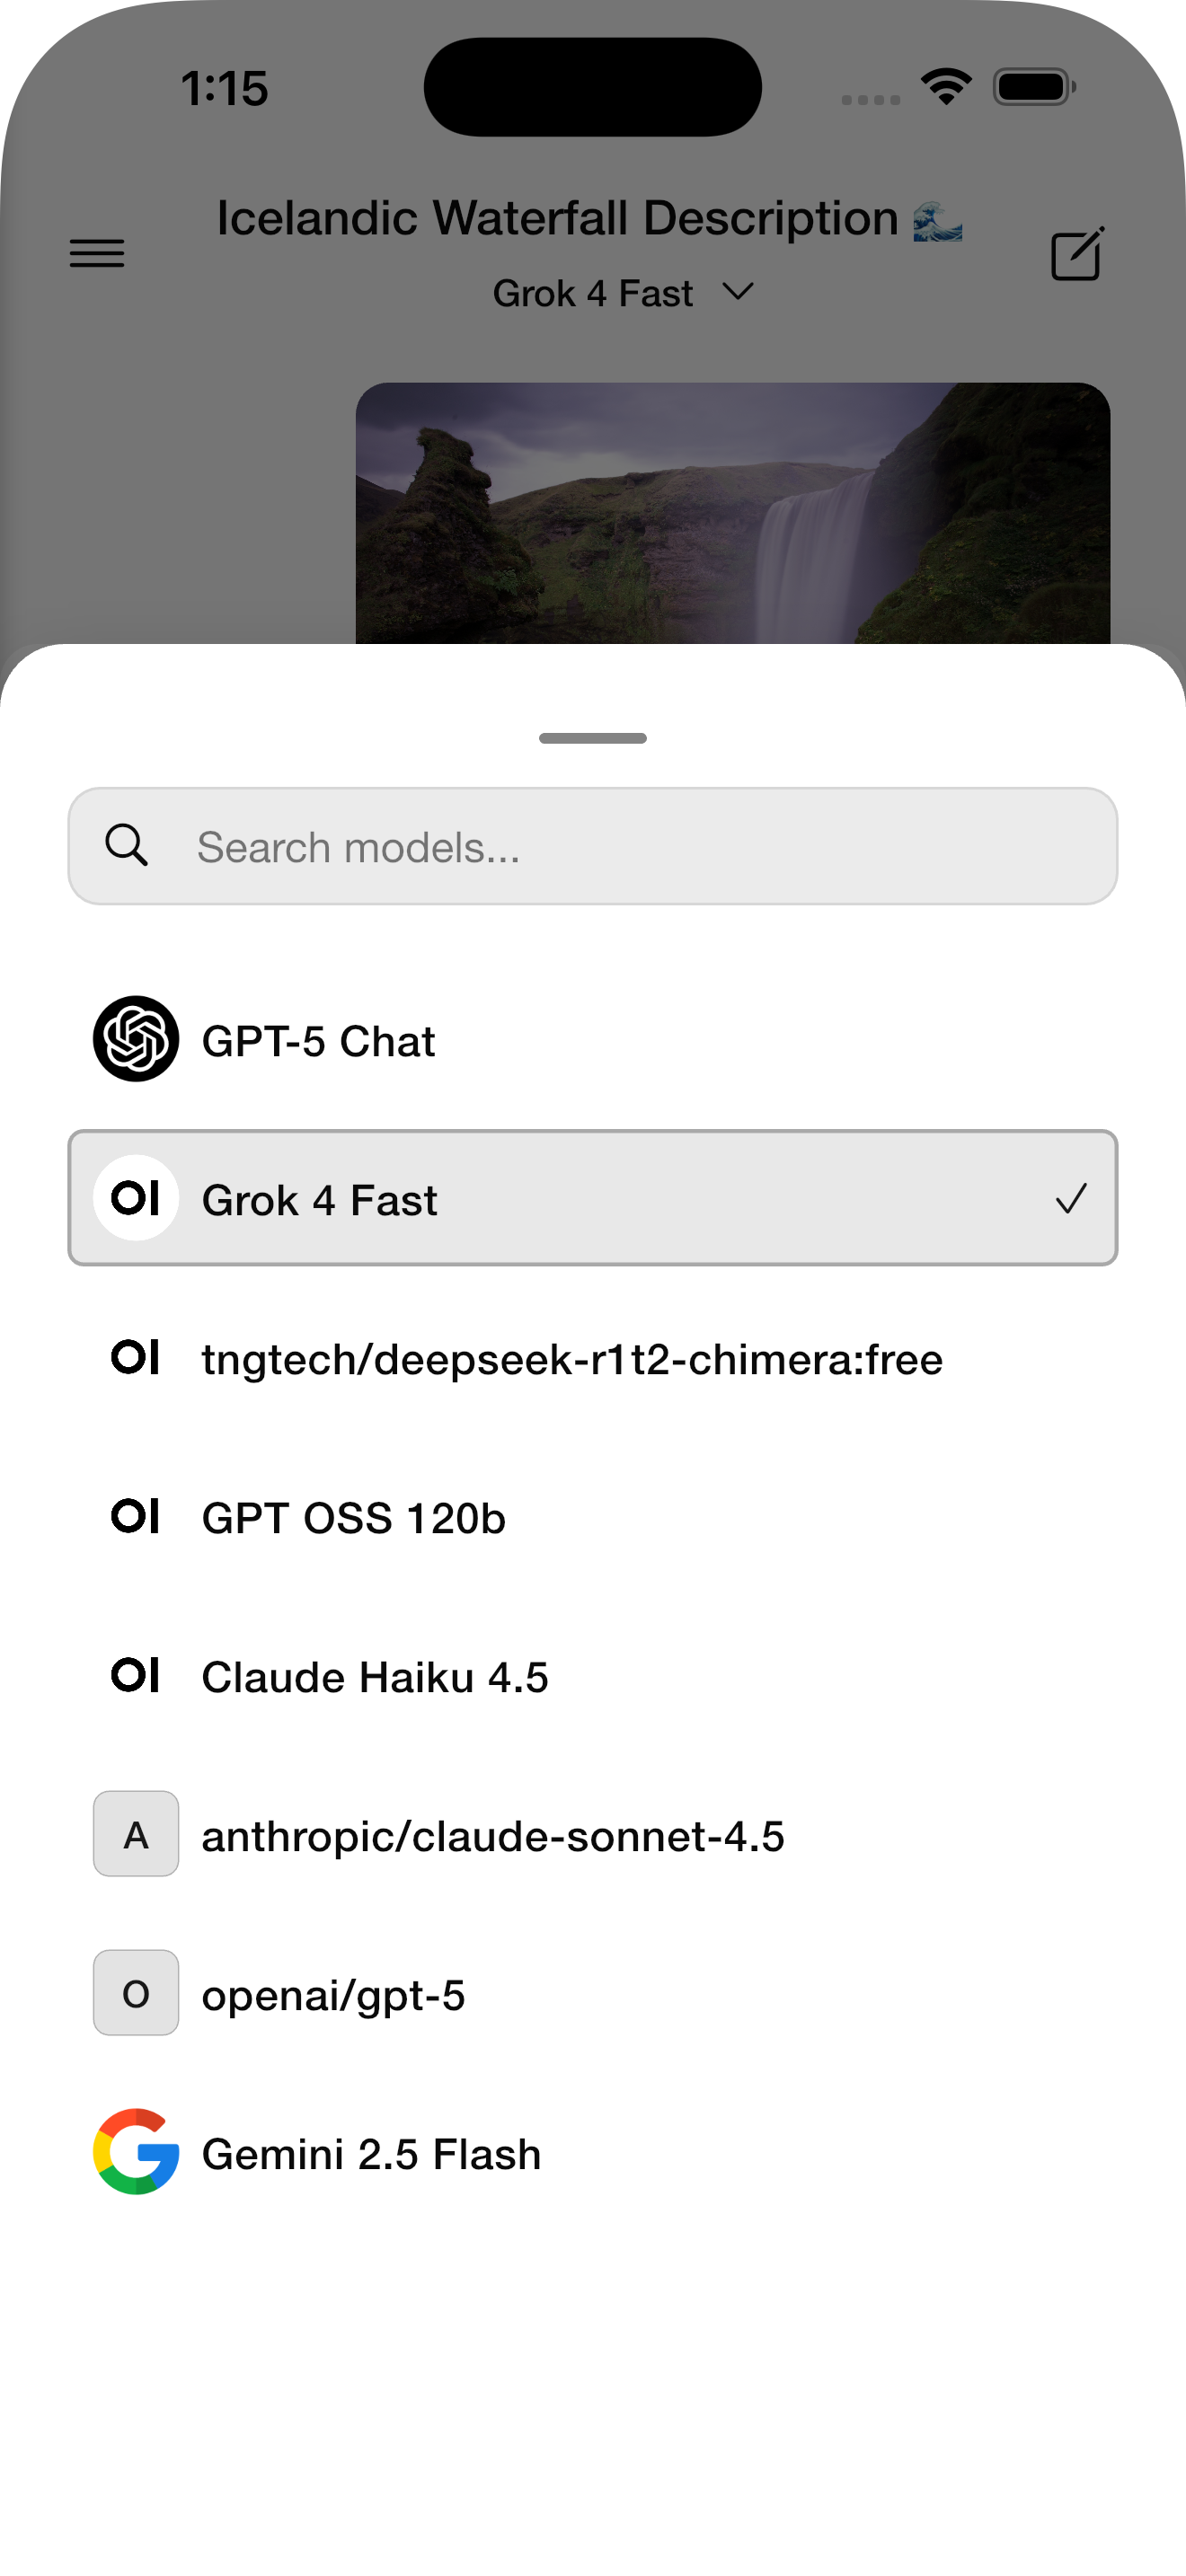
Task: Tap the bottom sheet drag handle
Action: 592,738
